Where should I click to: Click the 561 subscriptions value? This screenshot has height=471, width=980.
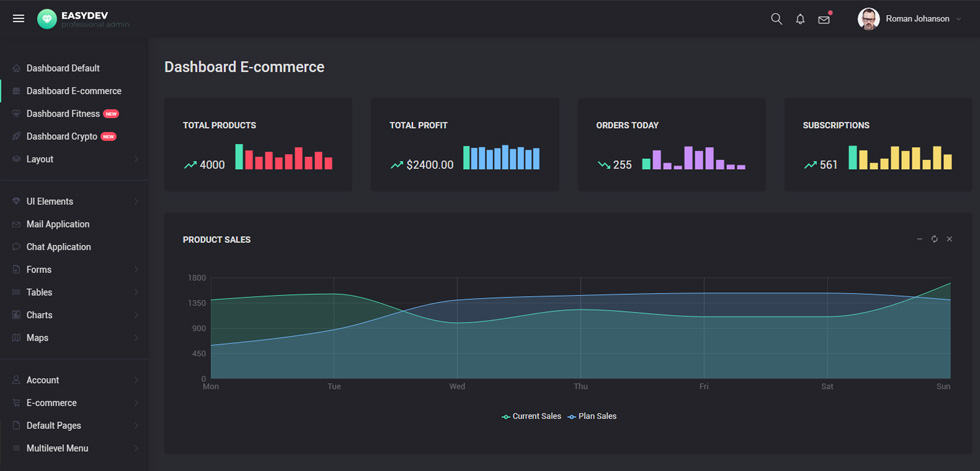tap(829, 166)
